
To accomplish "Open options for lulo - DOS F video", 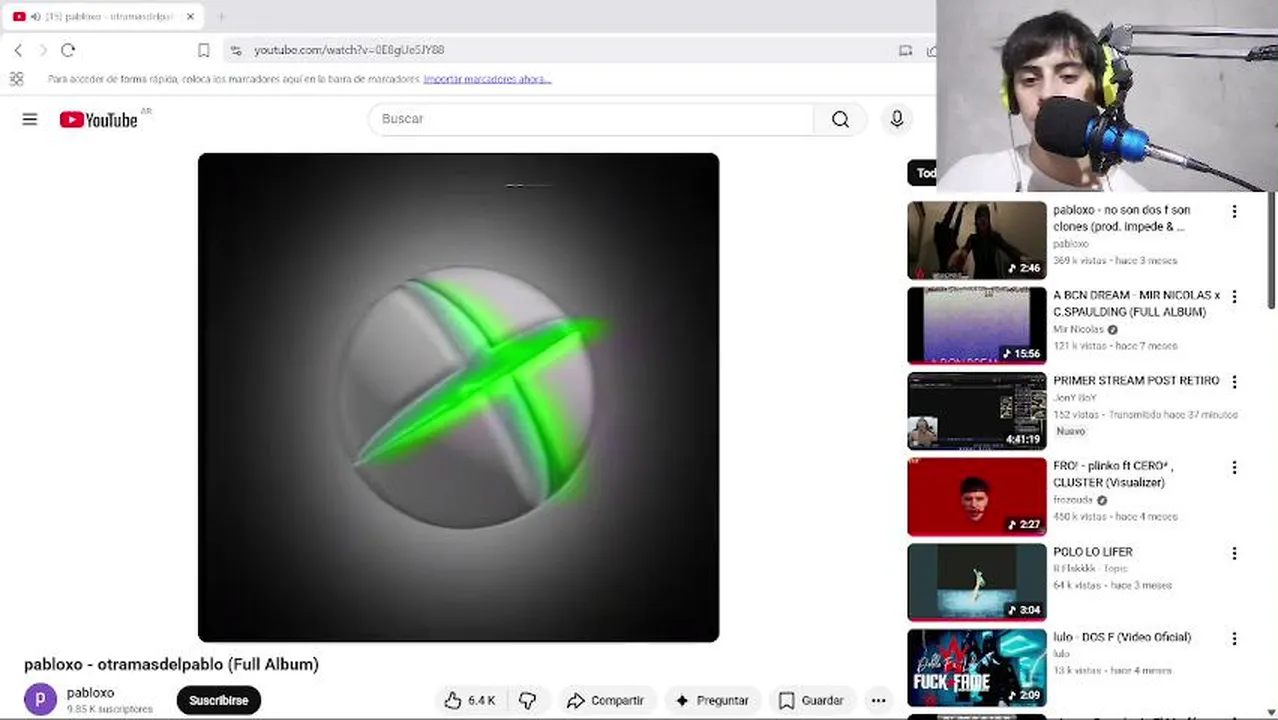I will [x=1234, y=638].
